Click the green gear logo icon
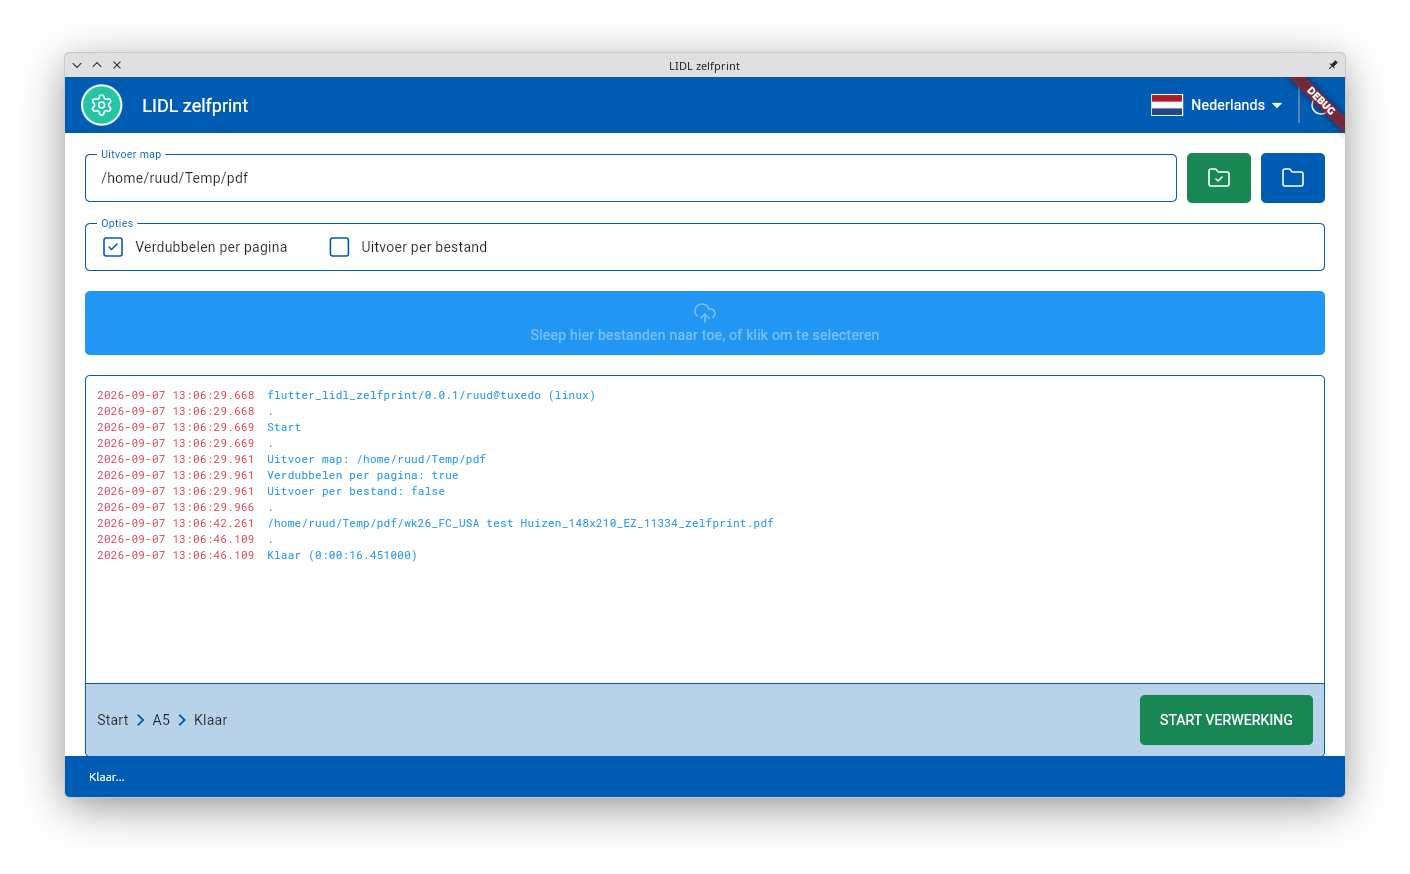The width and height of the screenshot is (1410, 874). [101, 105]
